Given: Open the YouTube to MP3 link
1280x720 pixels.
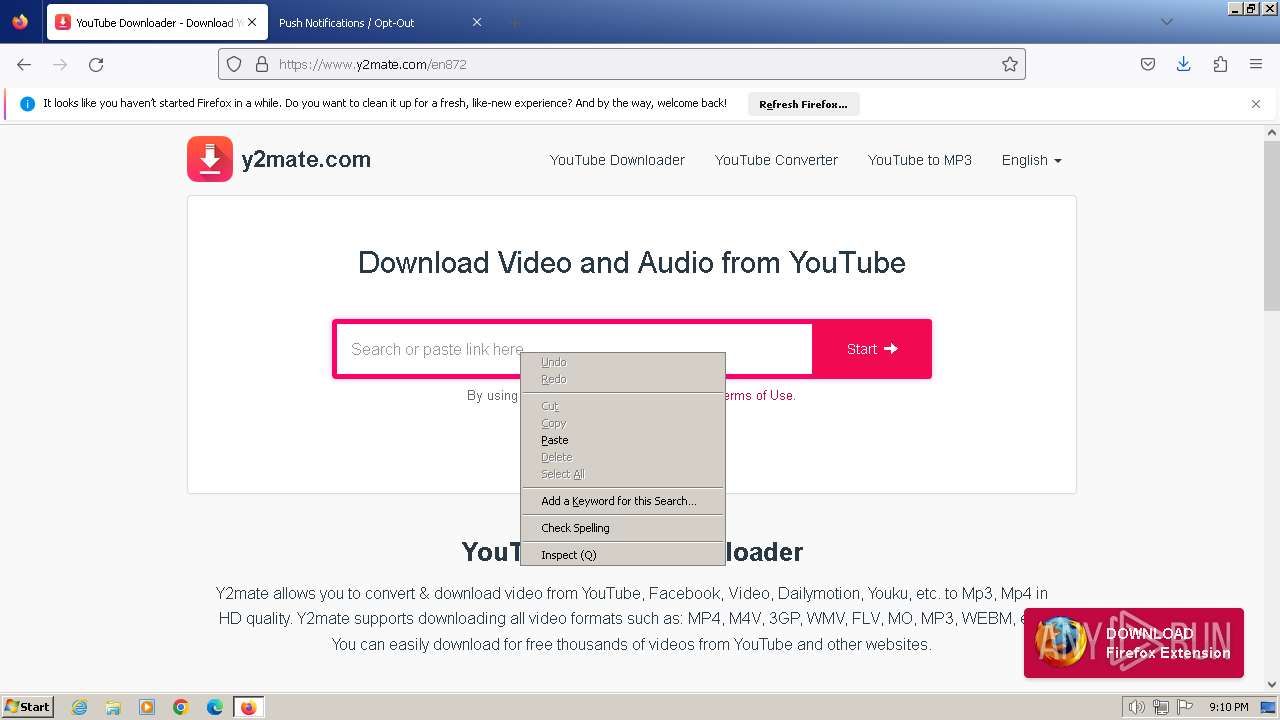Looking at the screenshot, I should (920, 160).
